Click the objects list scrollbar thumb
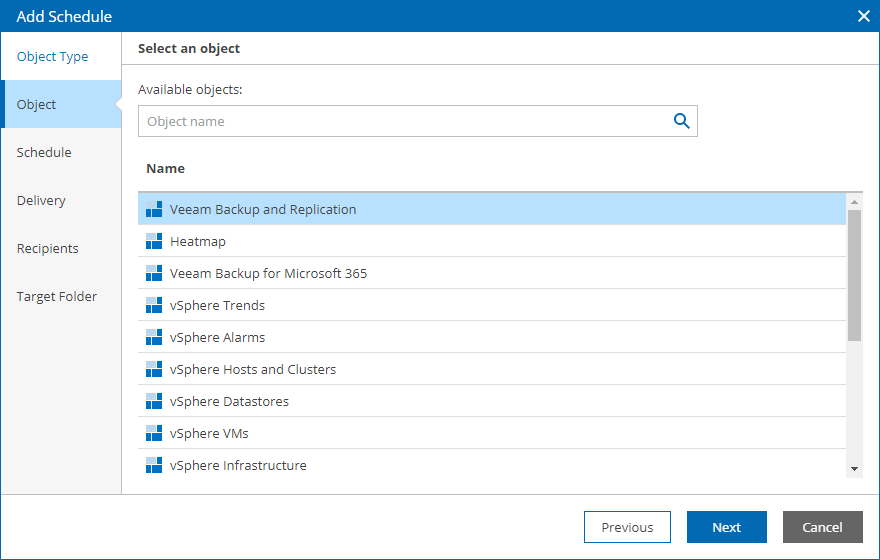The width and height of the screenshot is (880, 560). click(x=854, y=276)
